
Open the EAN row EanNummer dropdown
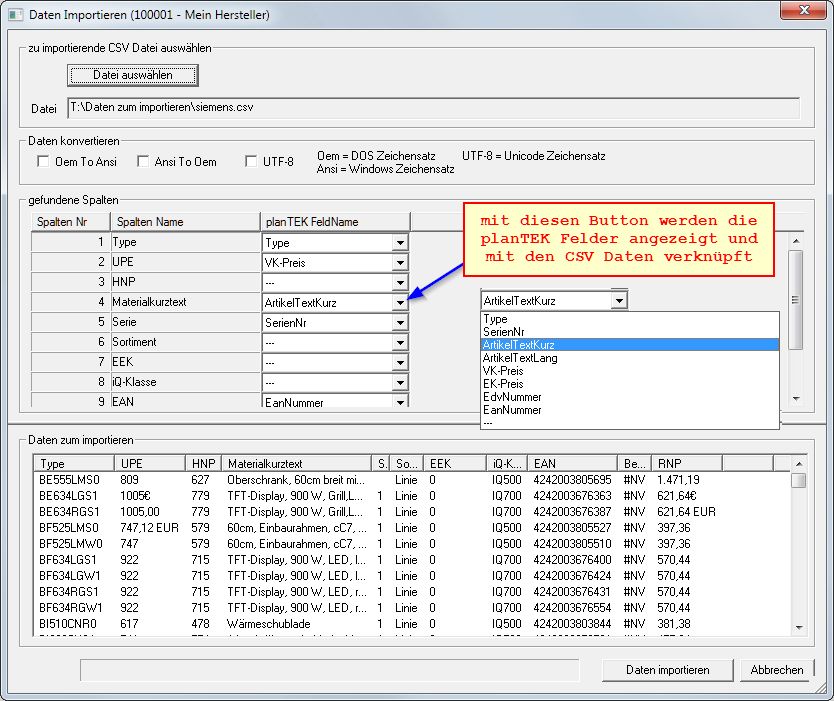tap(400, 402)
